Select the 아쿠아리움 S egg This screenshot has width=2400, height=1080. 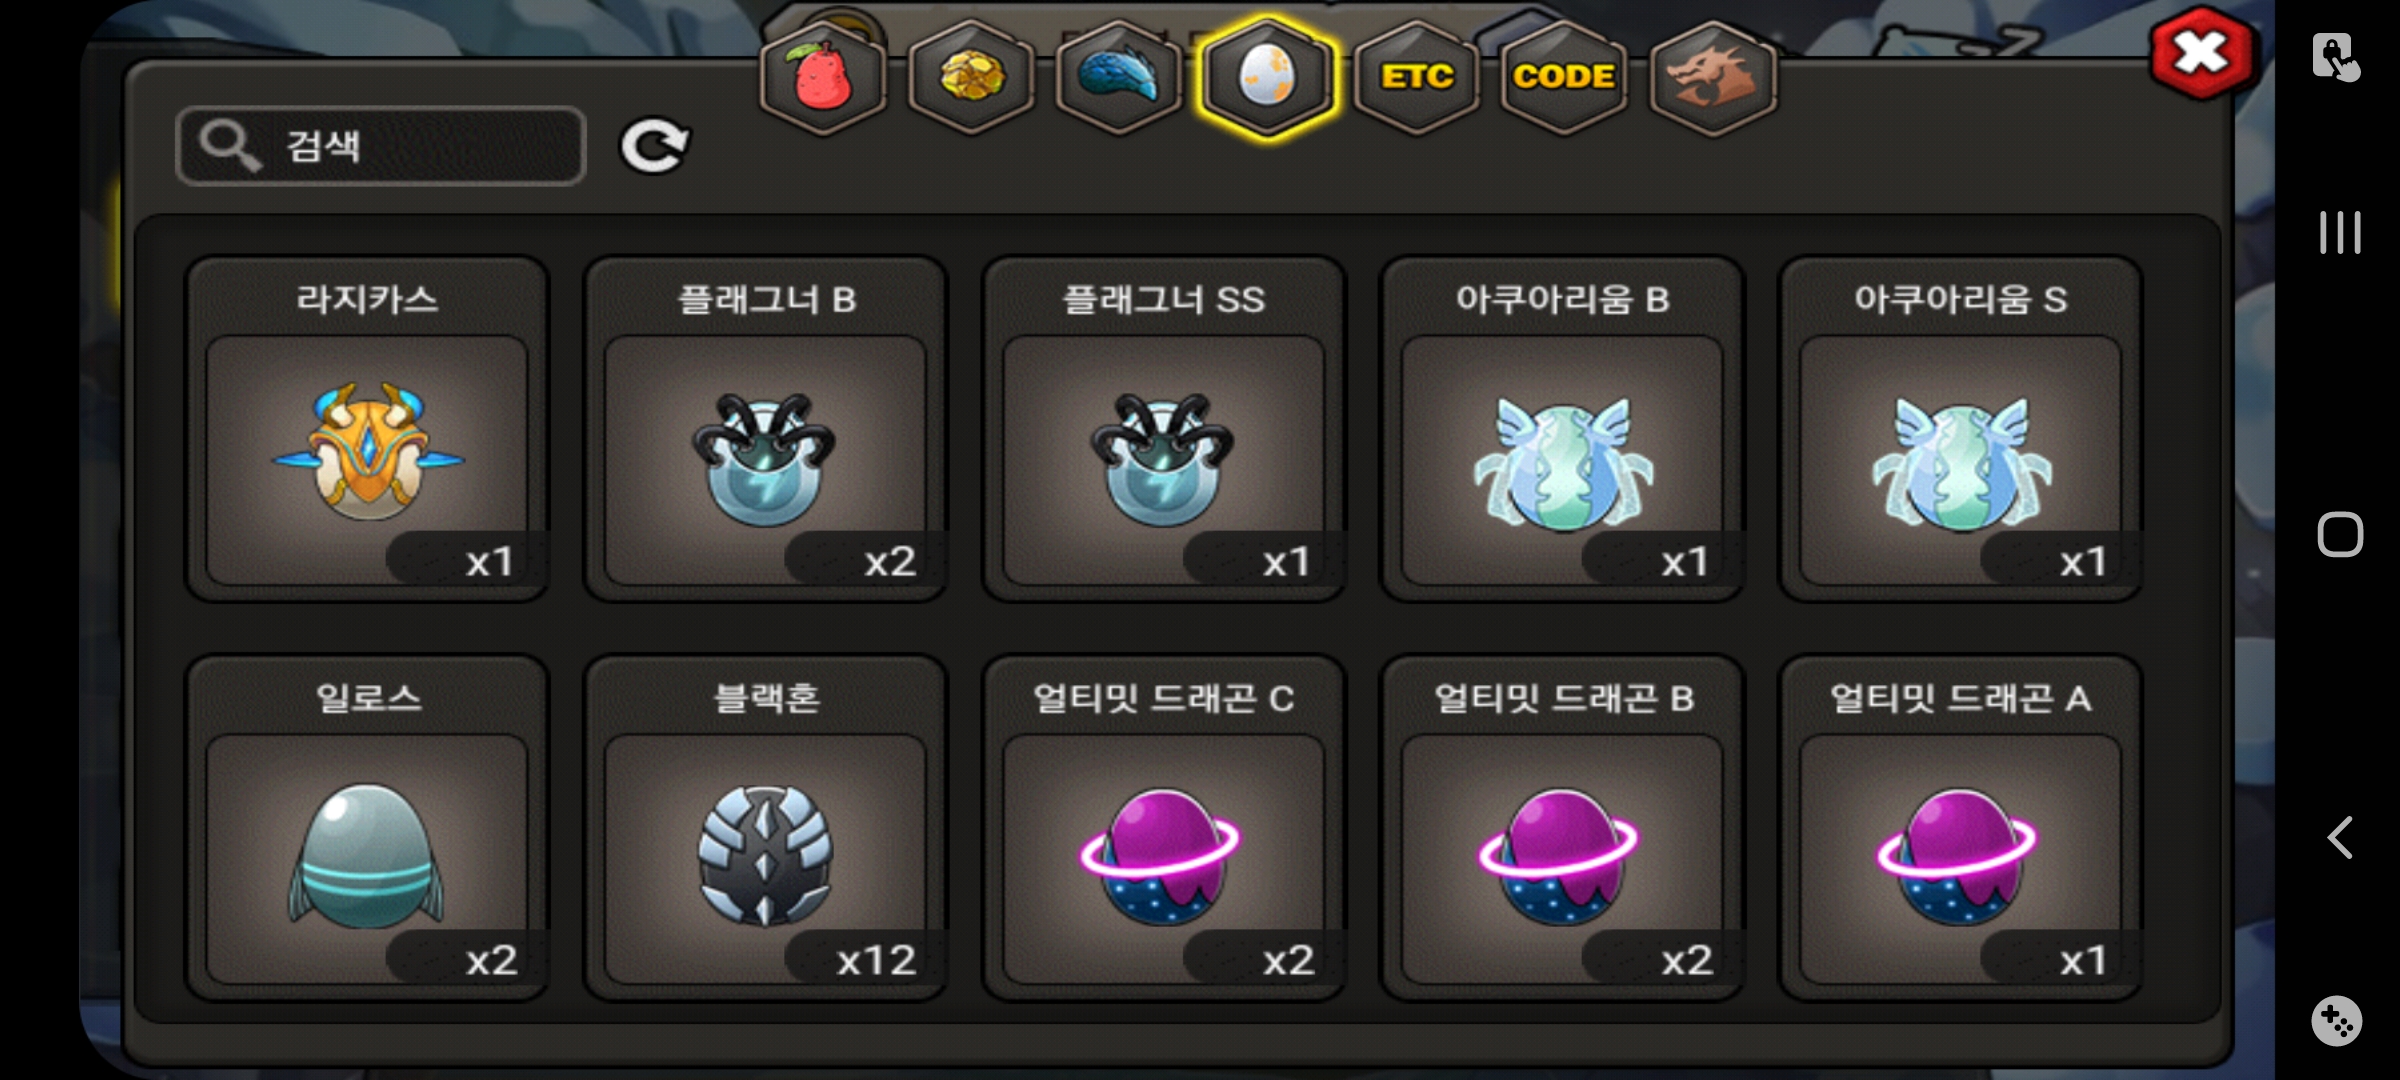coord(1960,429)
